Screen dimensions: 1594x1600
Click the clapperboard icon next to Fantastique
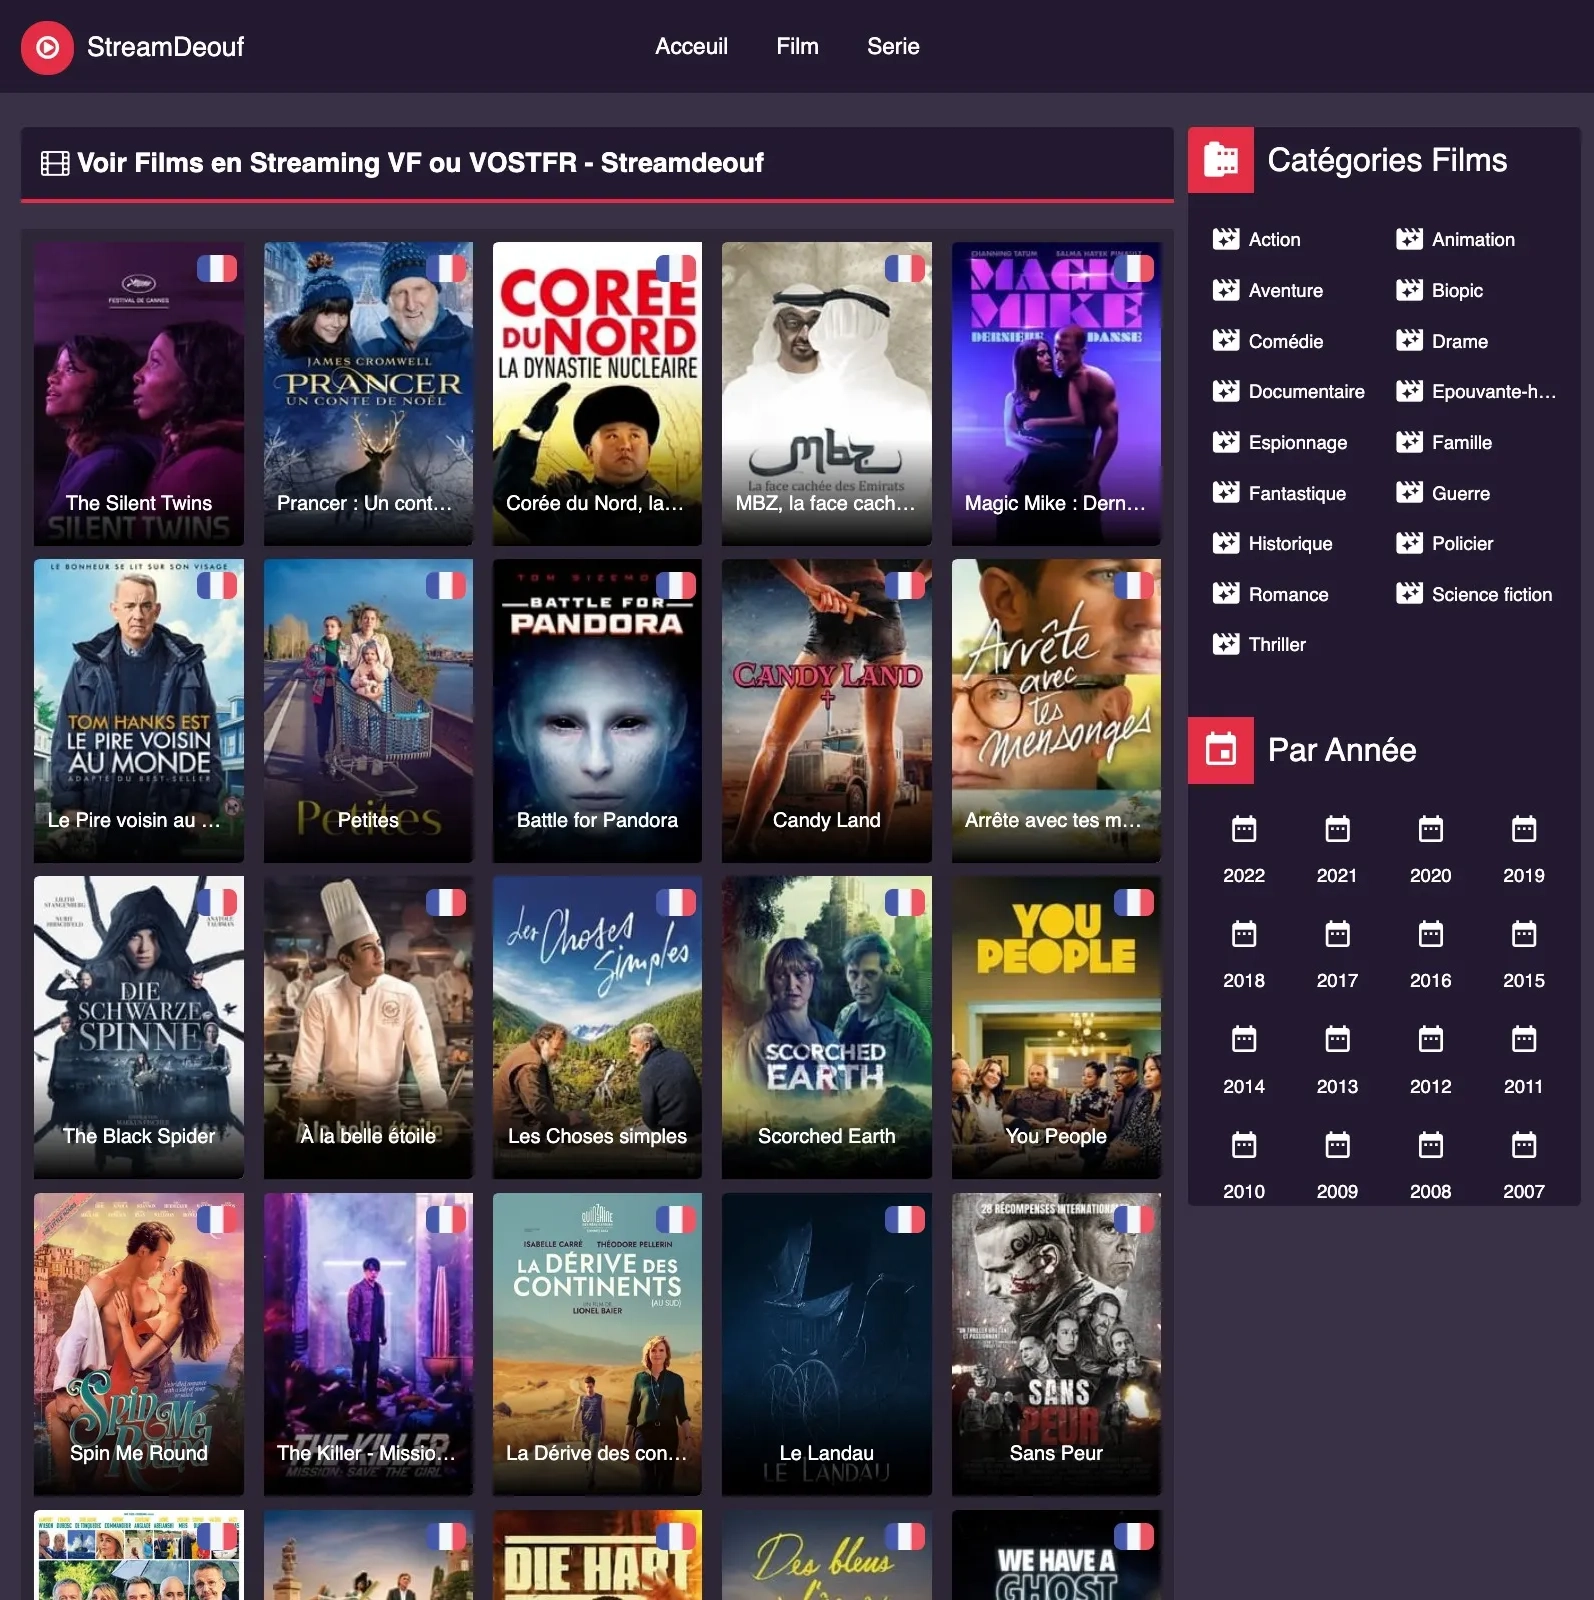coord(1225,493)
